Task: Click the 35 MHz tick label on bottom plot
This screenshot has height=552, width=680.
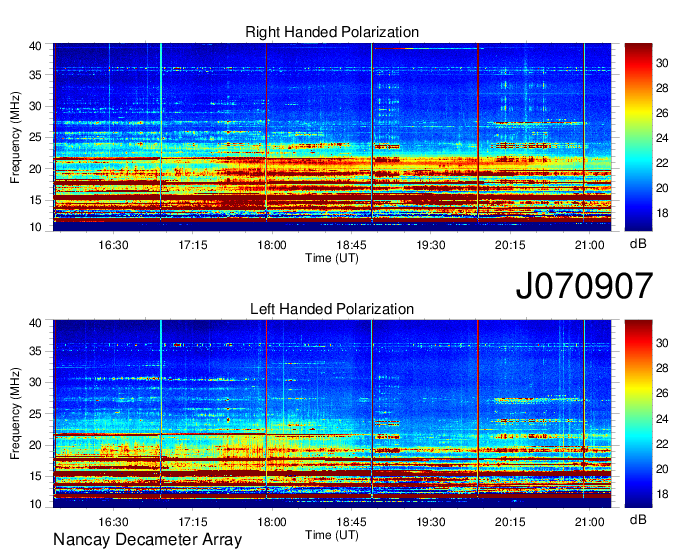Action: [x=35, y=352]
